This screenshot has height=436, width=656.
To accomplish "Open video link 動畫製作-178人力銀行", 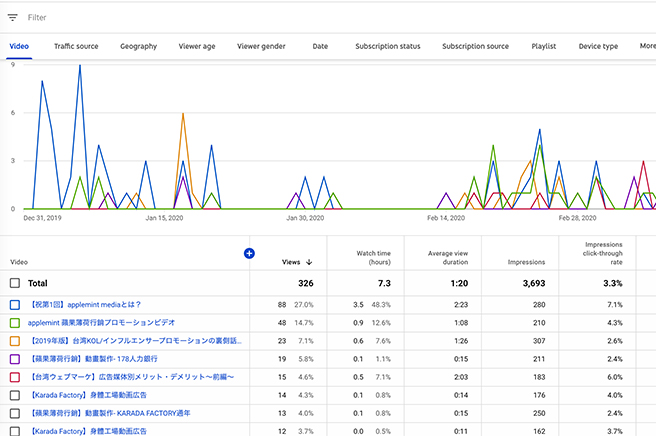I will (x=93, y=359).
